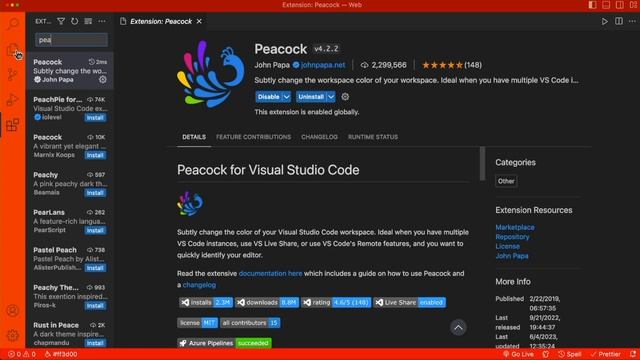Install the PeachPie extension
This screenshot has width=640, height=360.
coord(95,118)
